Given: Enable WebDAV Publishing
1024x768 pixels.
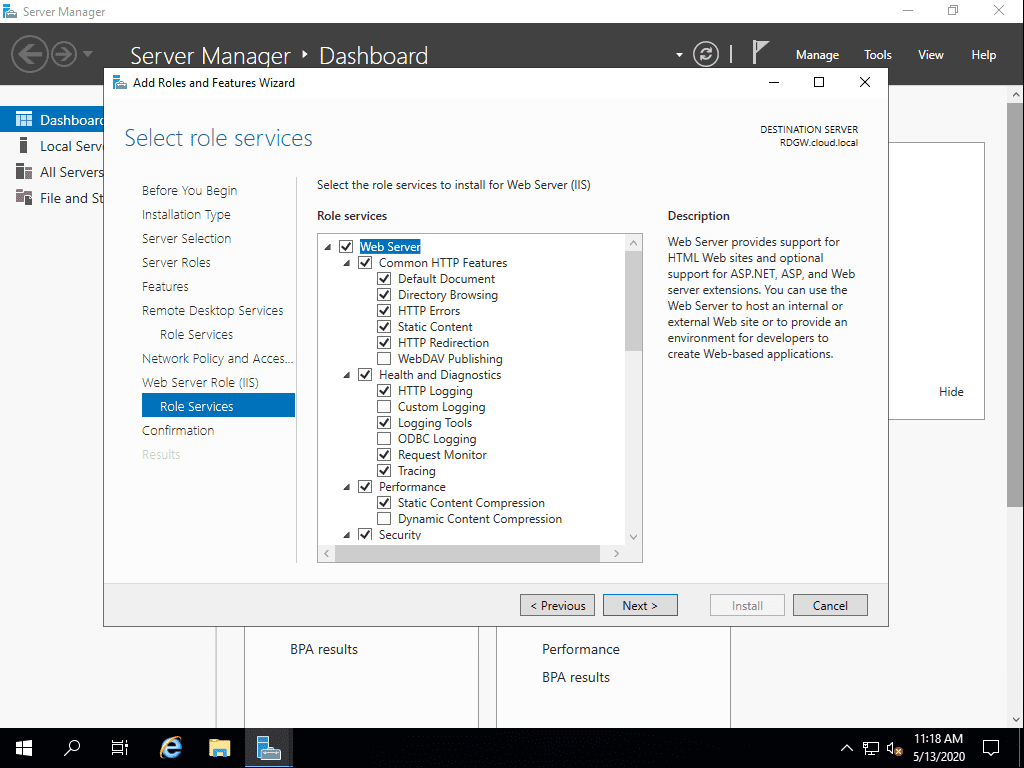Looking at the screenshot, I should click(384, 358).
